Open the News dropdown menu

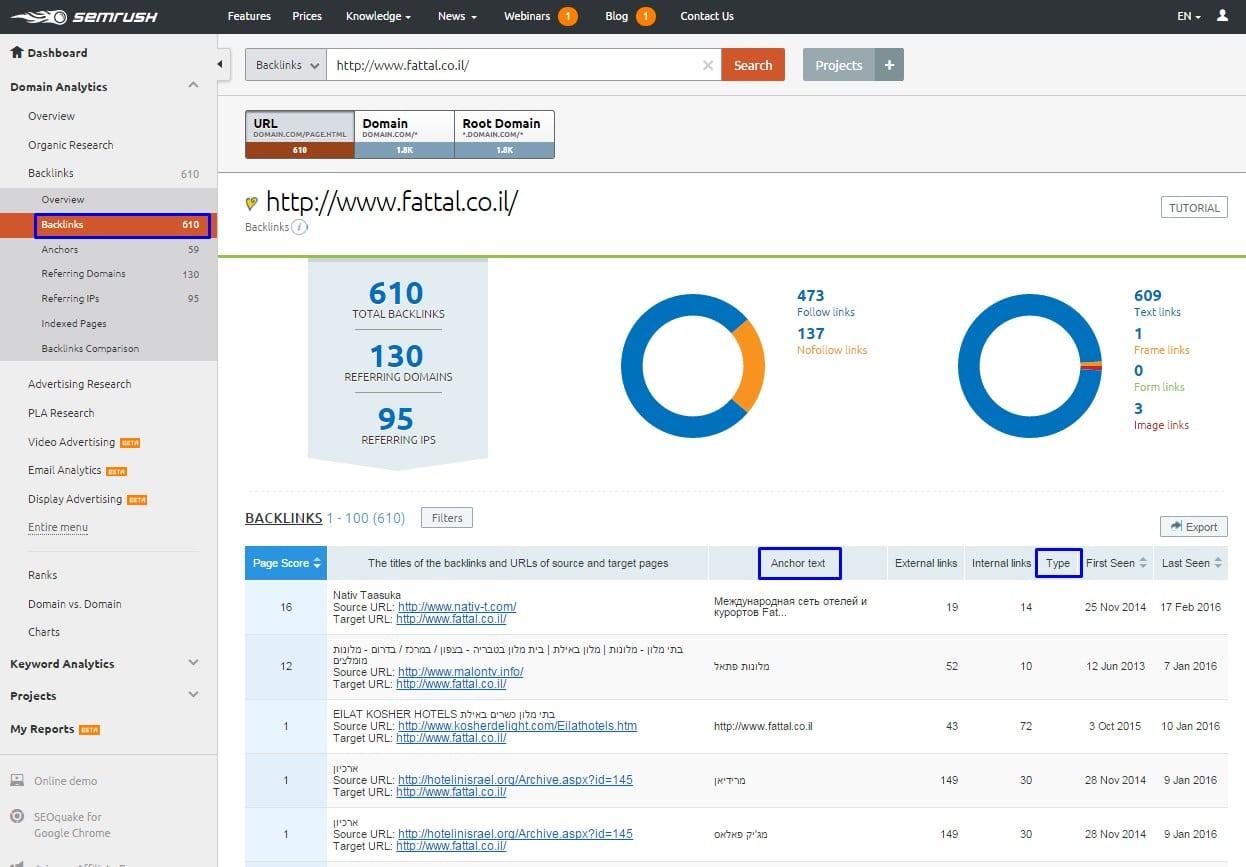point(457,16)
